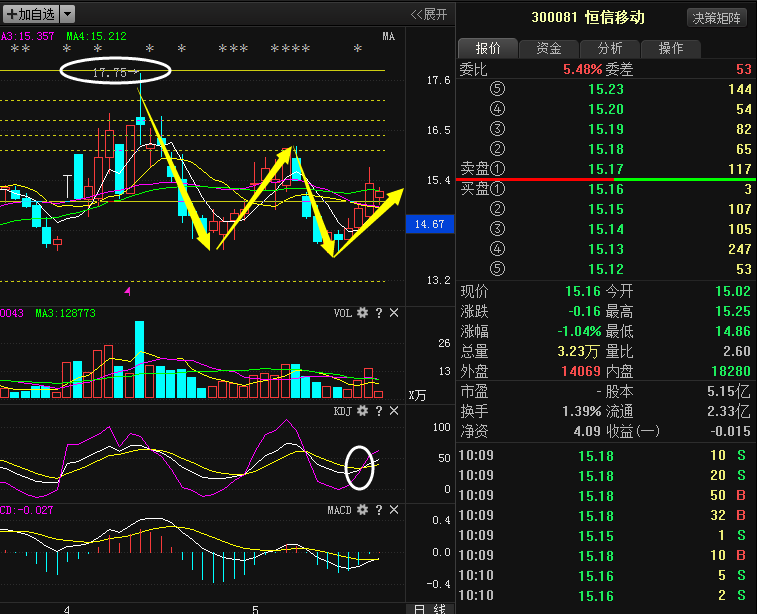Add stock to watchlist with 加自选
This screenshot has width=757, height=614.
[31, 14]
